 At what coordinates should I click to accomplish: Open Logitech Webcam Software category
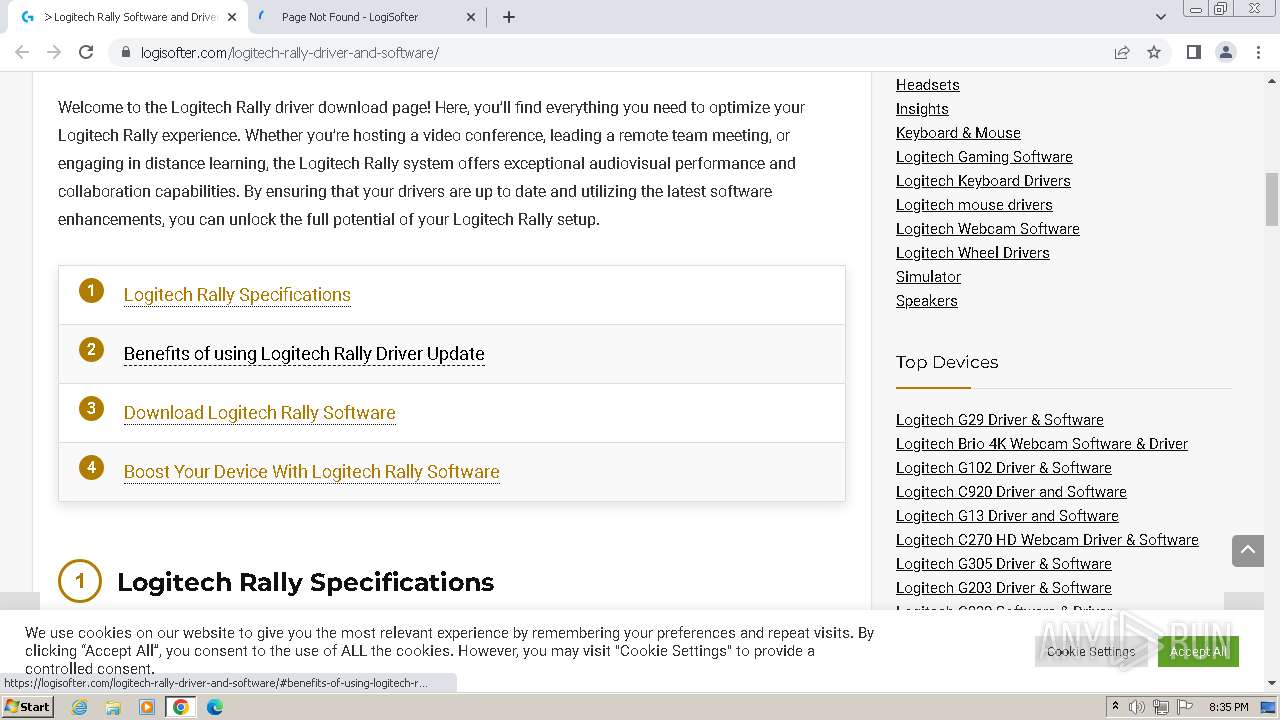pos(988,229)
